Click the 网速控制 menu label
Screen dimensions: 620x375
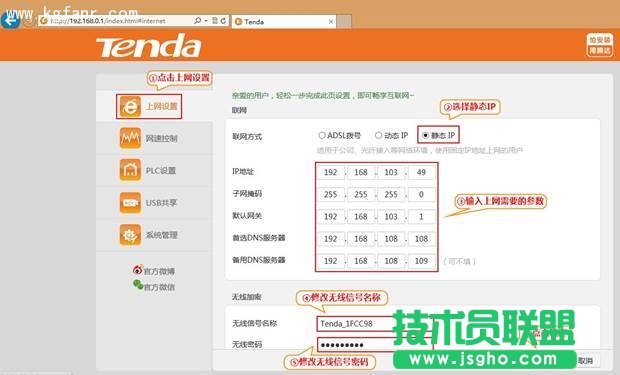click(161, 138)
